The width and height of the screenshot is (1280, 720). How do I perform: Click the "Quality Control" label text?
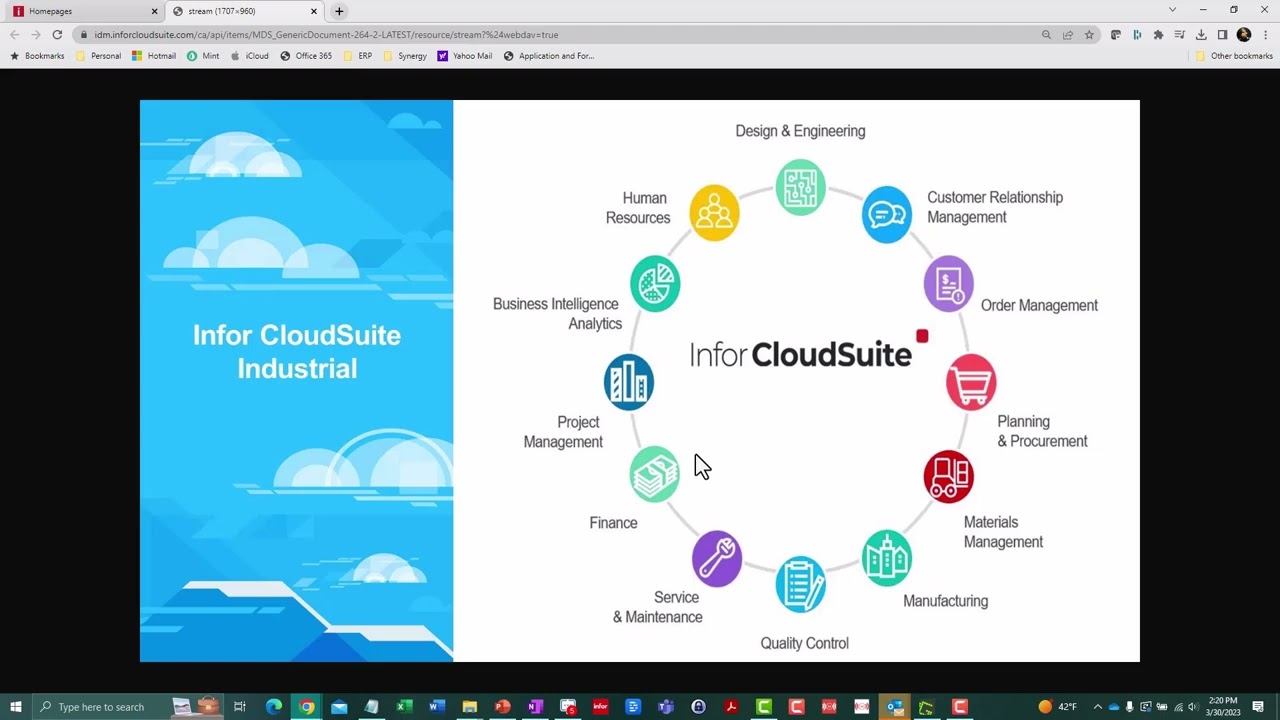coord(804,643)
